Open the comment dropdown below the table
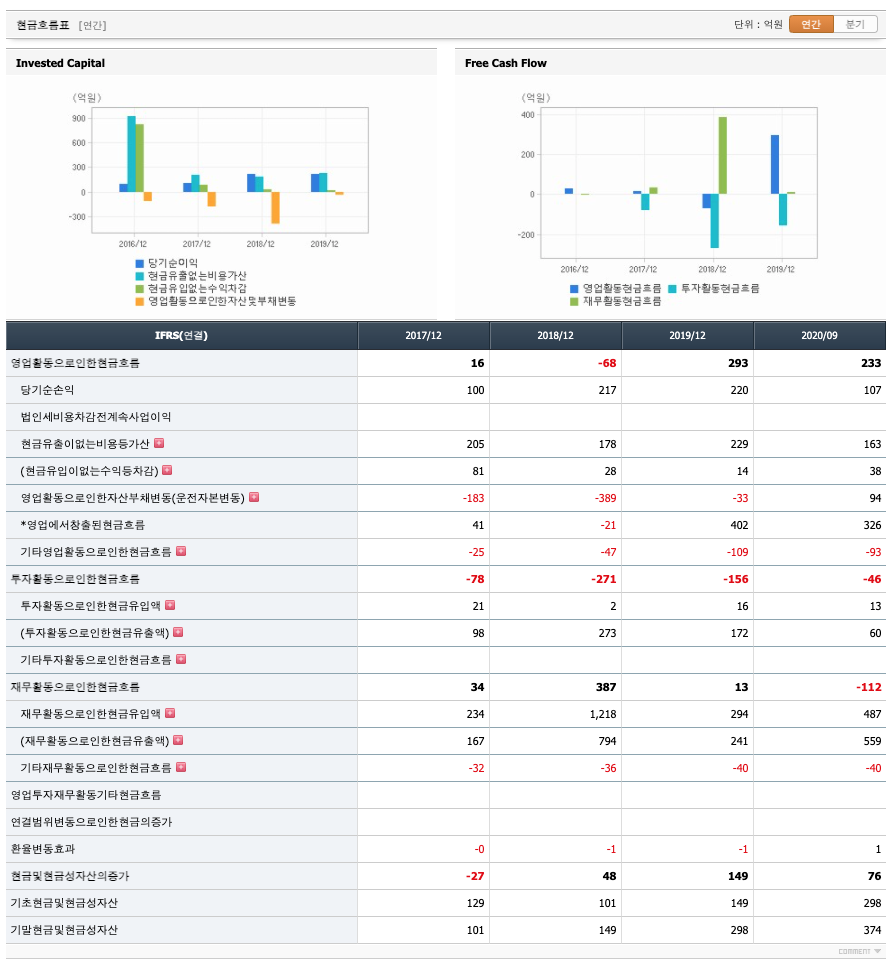Viewport: 893px width, 965px height. tap(860, 951)
